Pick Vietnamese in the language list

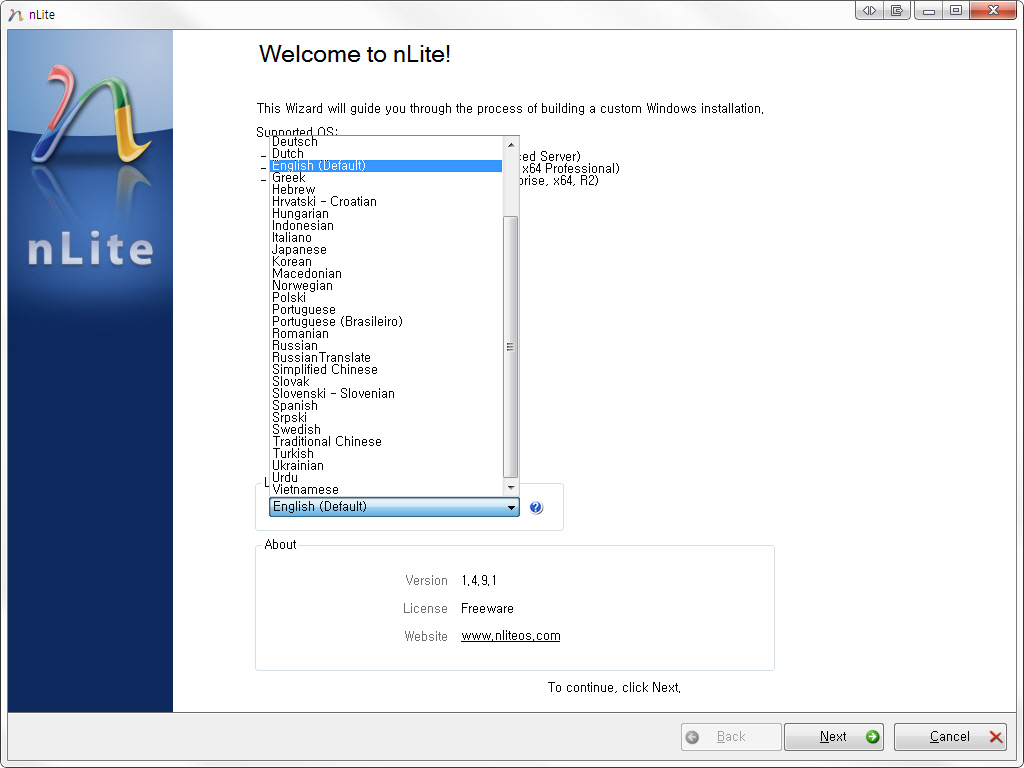point(386,489)
